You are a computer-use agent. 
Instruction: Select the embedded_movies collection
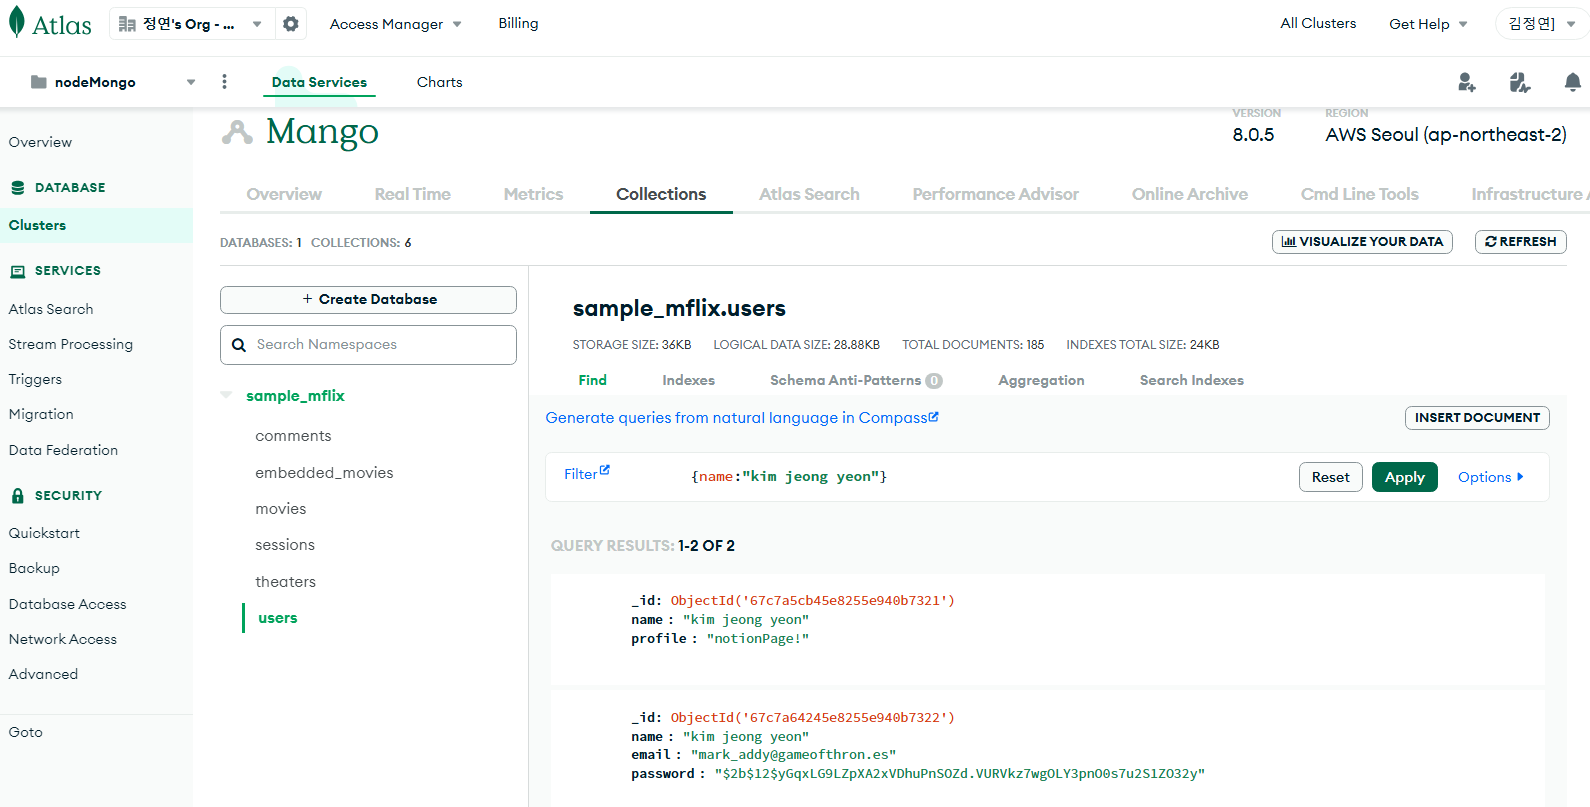pyautogui.click(x=324, y=473)
